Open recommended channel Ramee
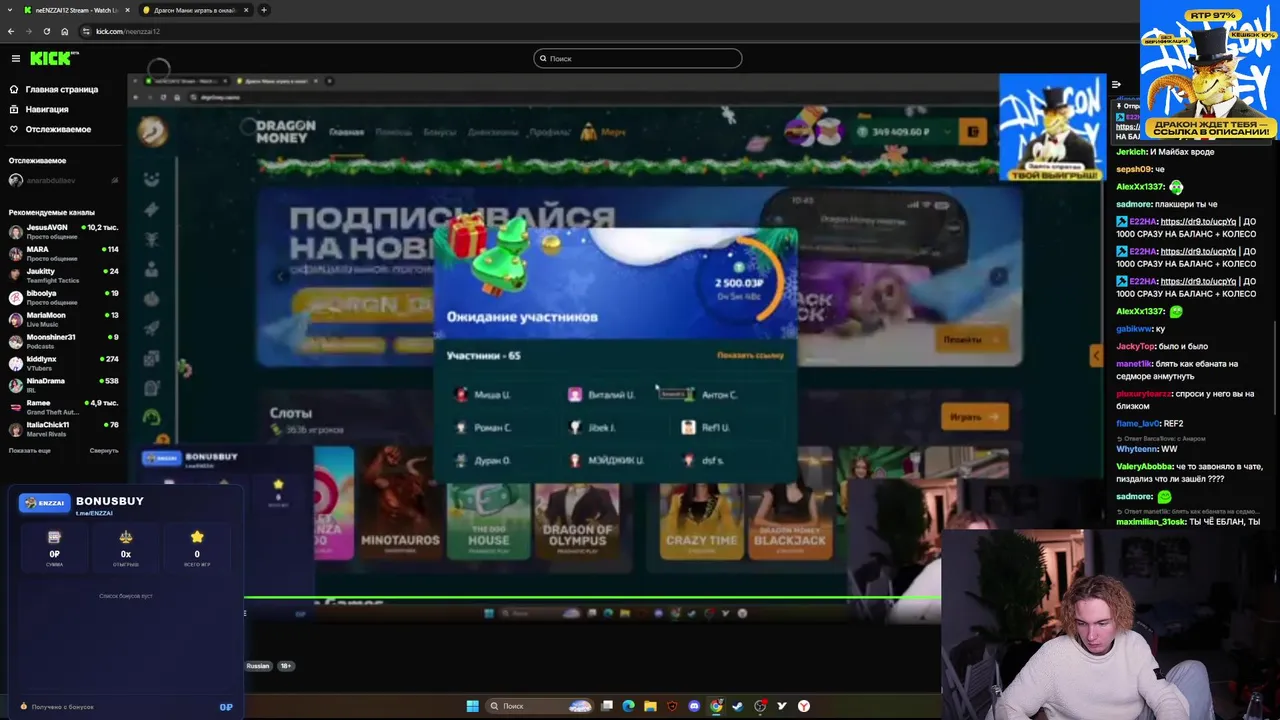This screenshot has width=1280, height=720. click(x=64, y=407)
